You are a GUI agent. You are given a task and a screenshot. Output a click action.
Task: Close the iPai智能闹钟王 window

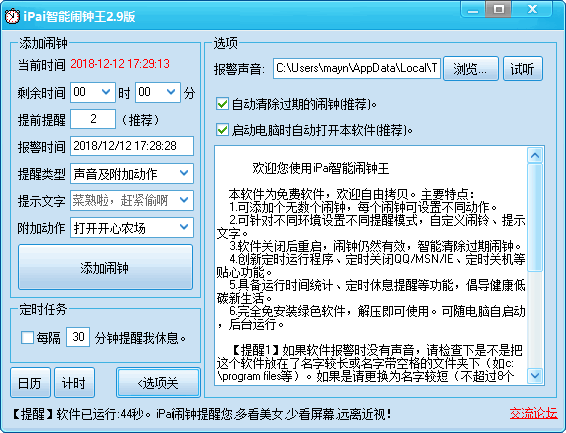pyautogui.click(x=532, y=9)
